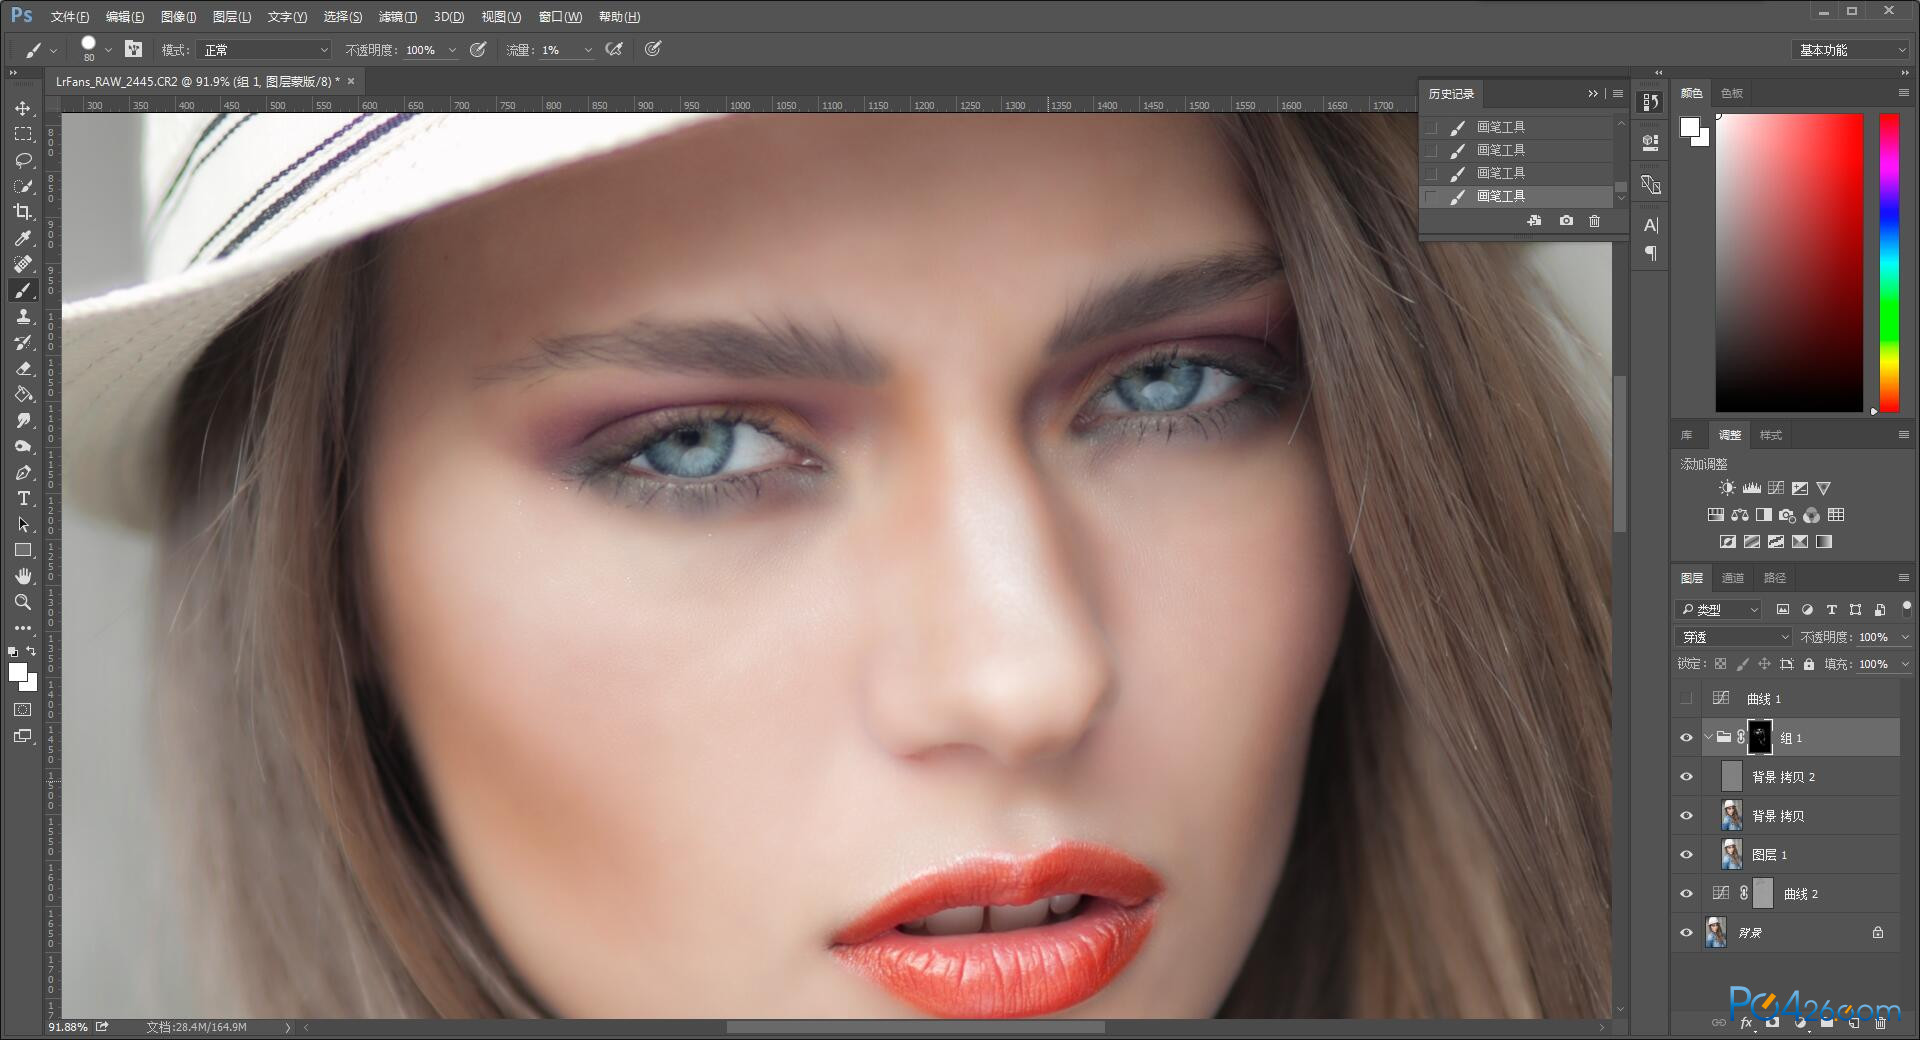Open the 滤镜(T) menu
Screen dimensions: 1920x1040
(397, 17)
